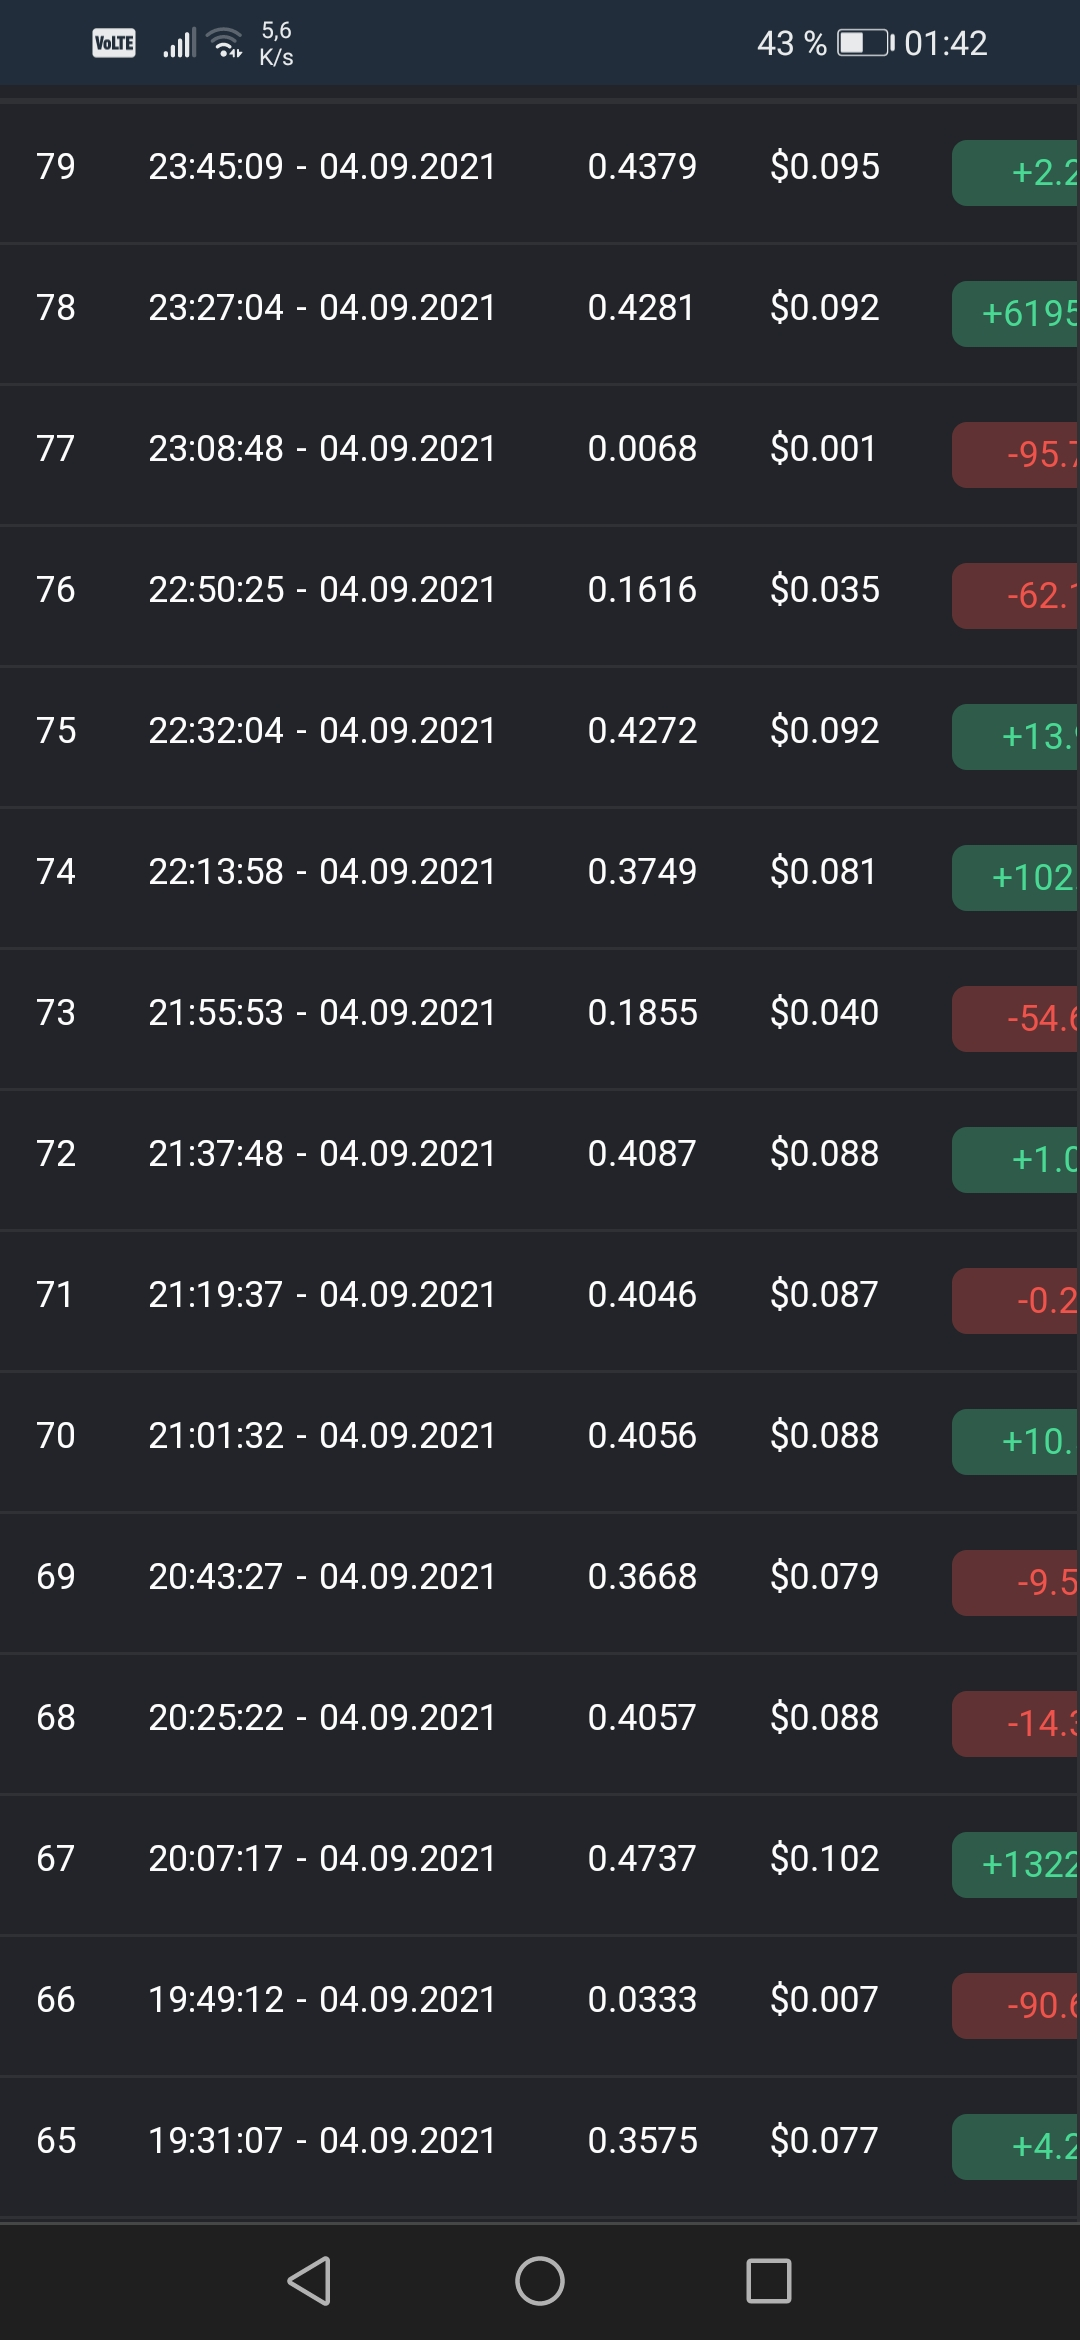Select the red -95 change badge on row 77
The height and width of the screenshot is (2340, 1080).
[1016, 455]
